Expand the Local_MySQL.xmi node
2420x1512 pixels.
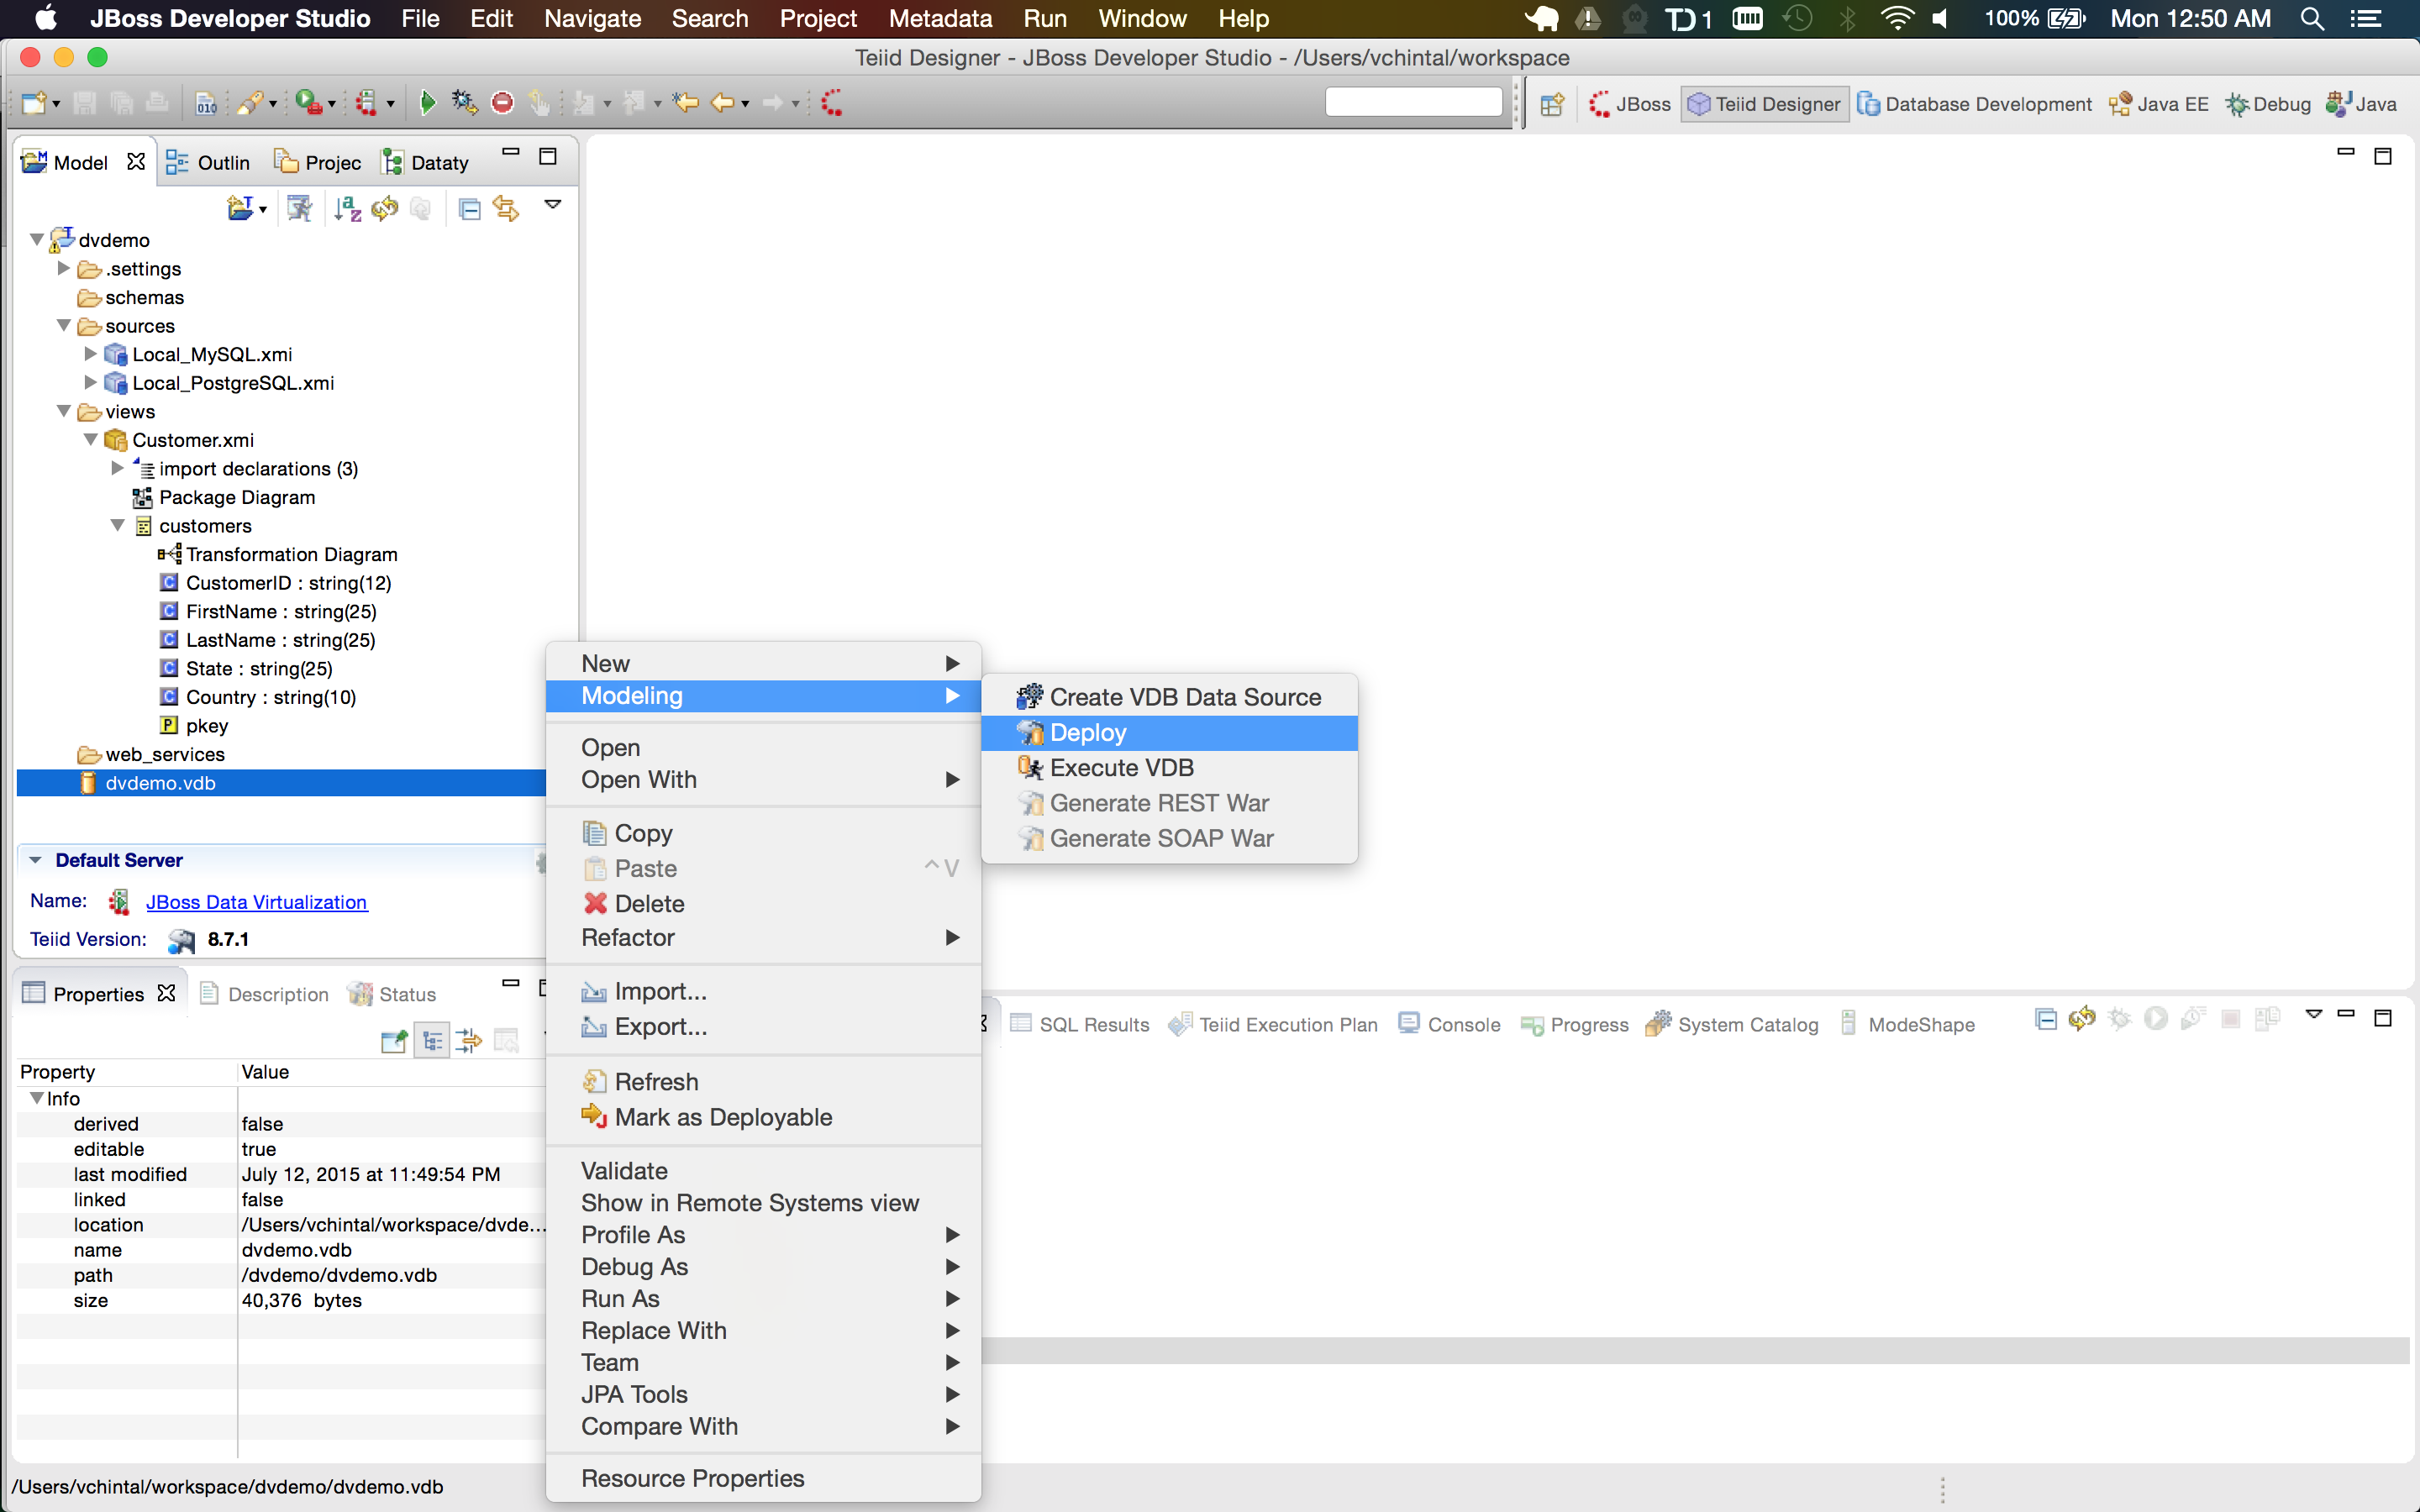(x=91, y=354)
